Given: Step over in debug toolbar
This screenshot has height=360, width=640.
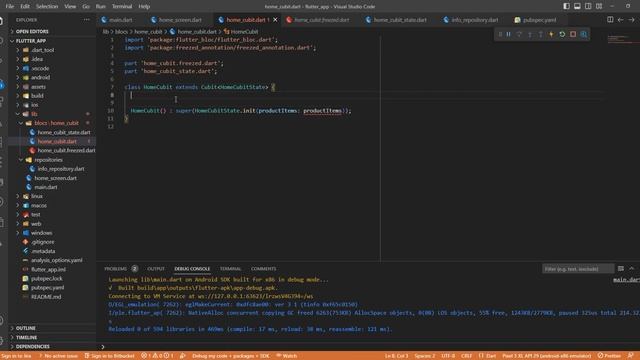Looking at the screenshot, I should pyautogui.click(x=519, y=35).
